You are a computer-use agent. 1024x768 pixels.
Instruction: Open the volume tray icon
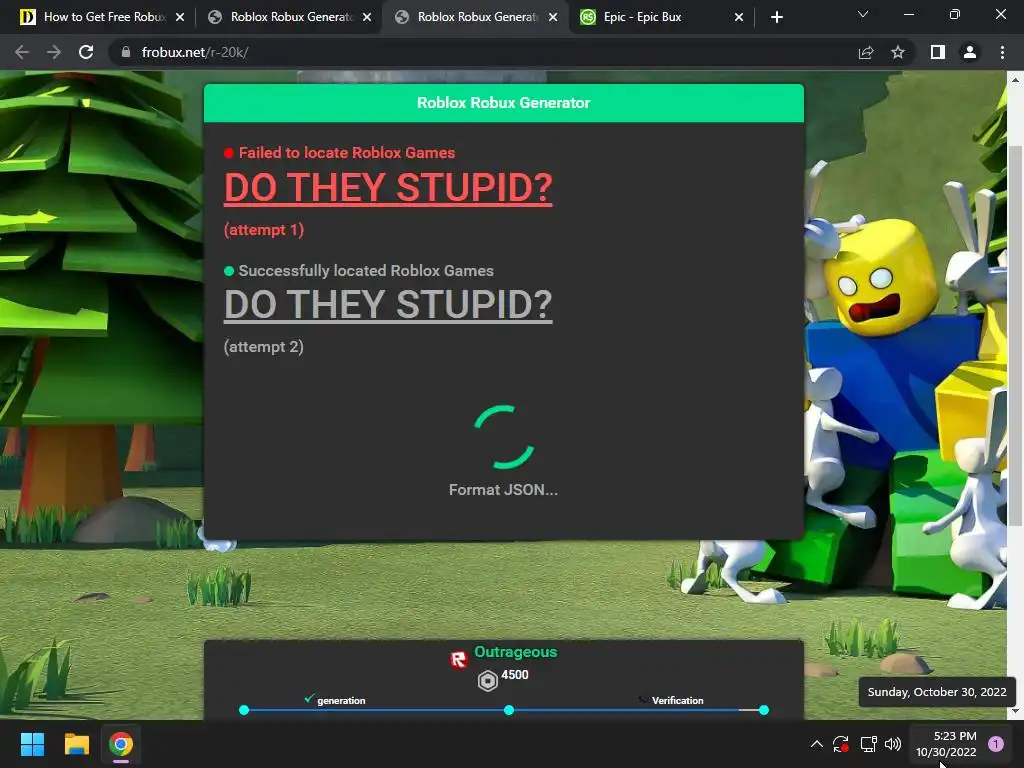(893, 744)
